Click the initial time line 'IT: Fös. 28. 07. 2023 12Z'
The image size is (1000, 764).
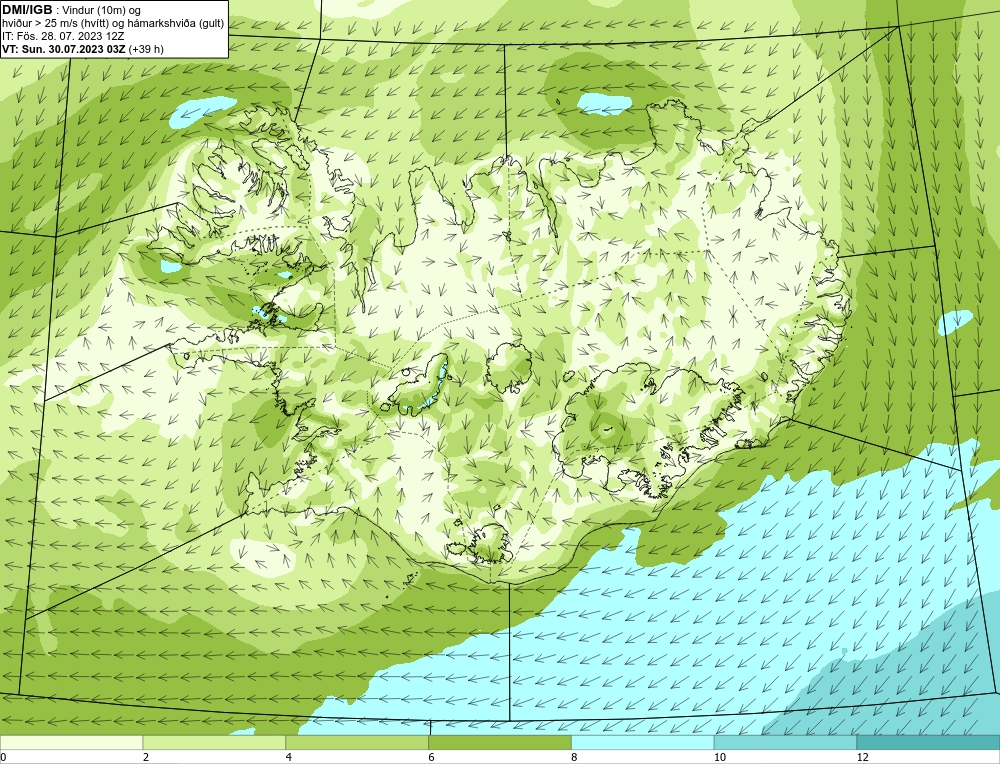[x=62, y=36]
